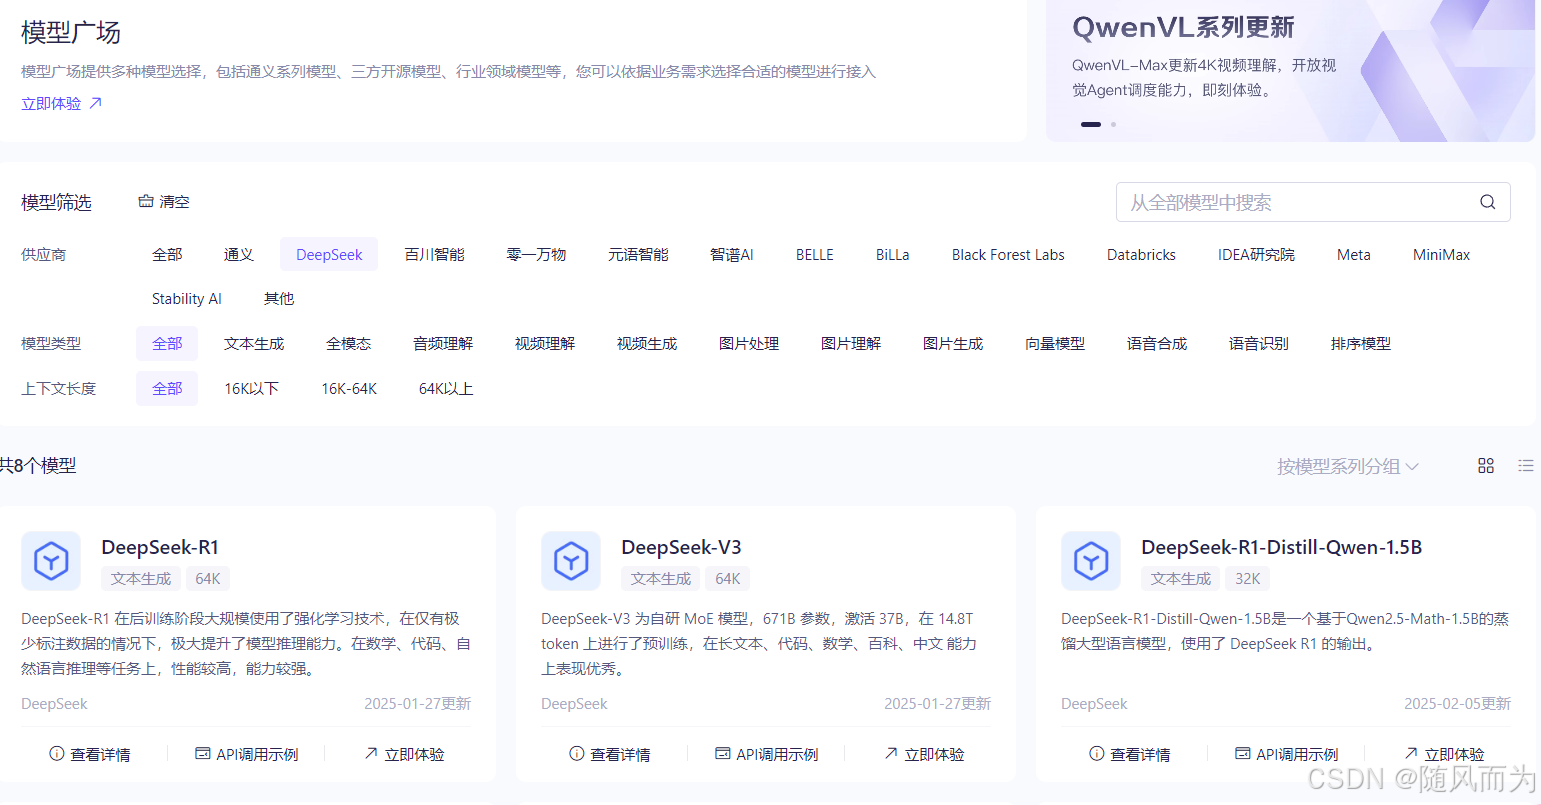
Task: Choose the 通义 provider filter
Action: [239, 255]
